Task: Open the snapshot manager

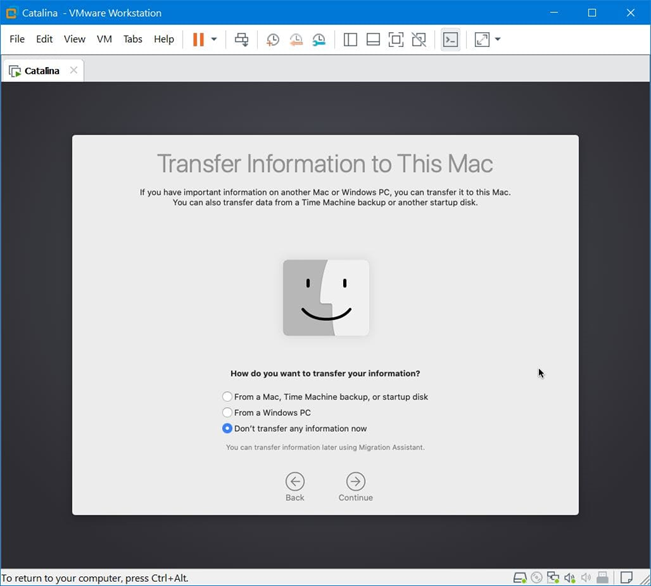Action: [319, 39]
